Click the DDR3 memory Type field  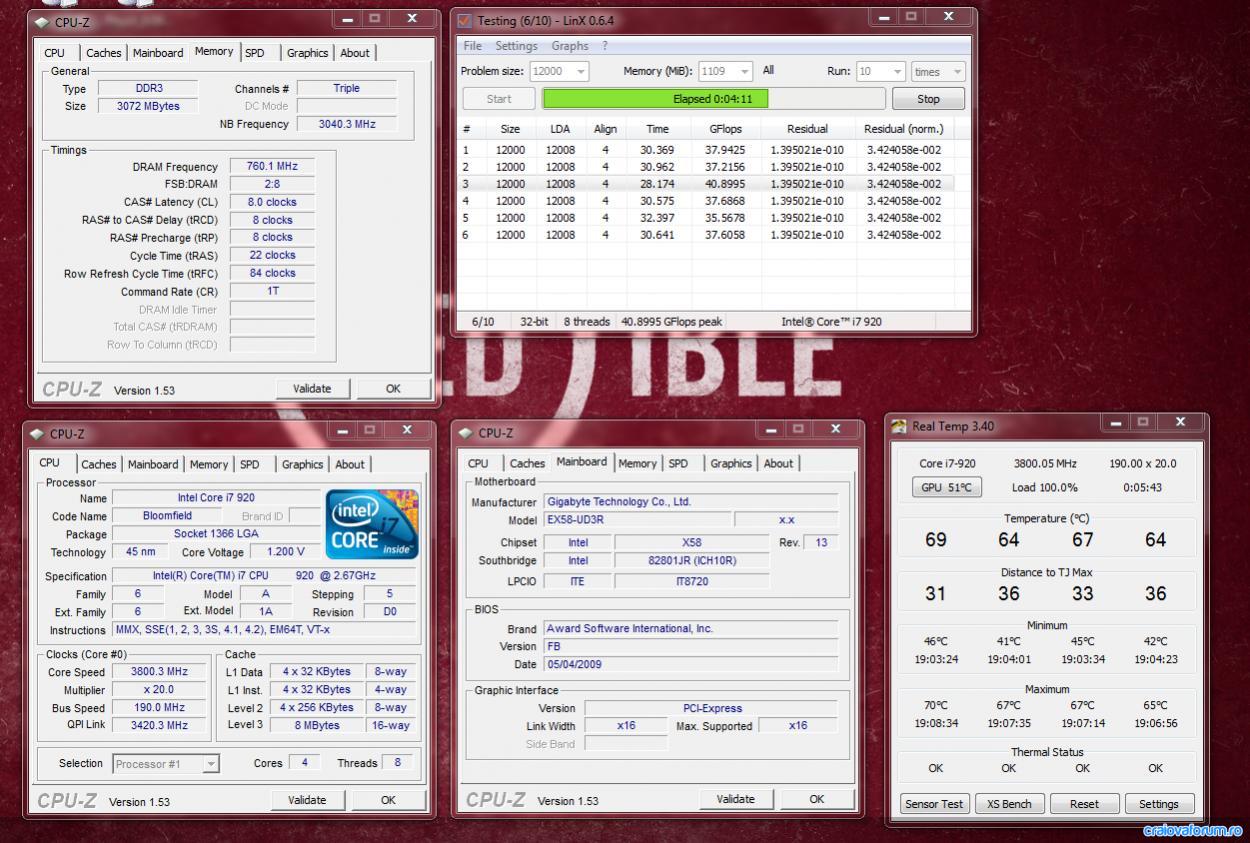pyautogui.click(x=147, y=88)
